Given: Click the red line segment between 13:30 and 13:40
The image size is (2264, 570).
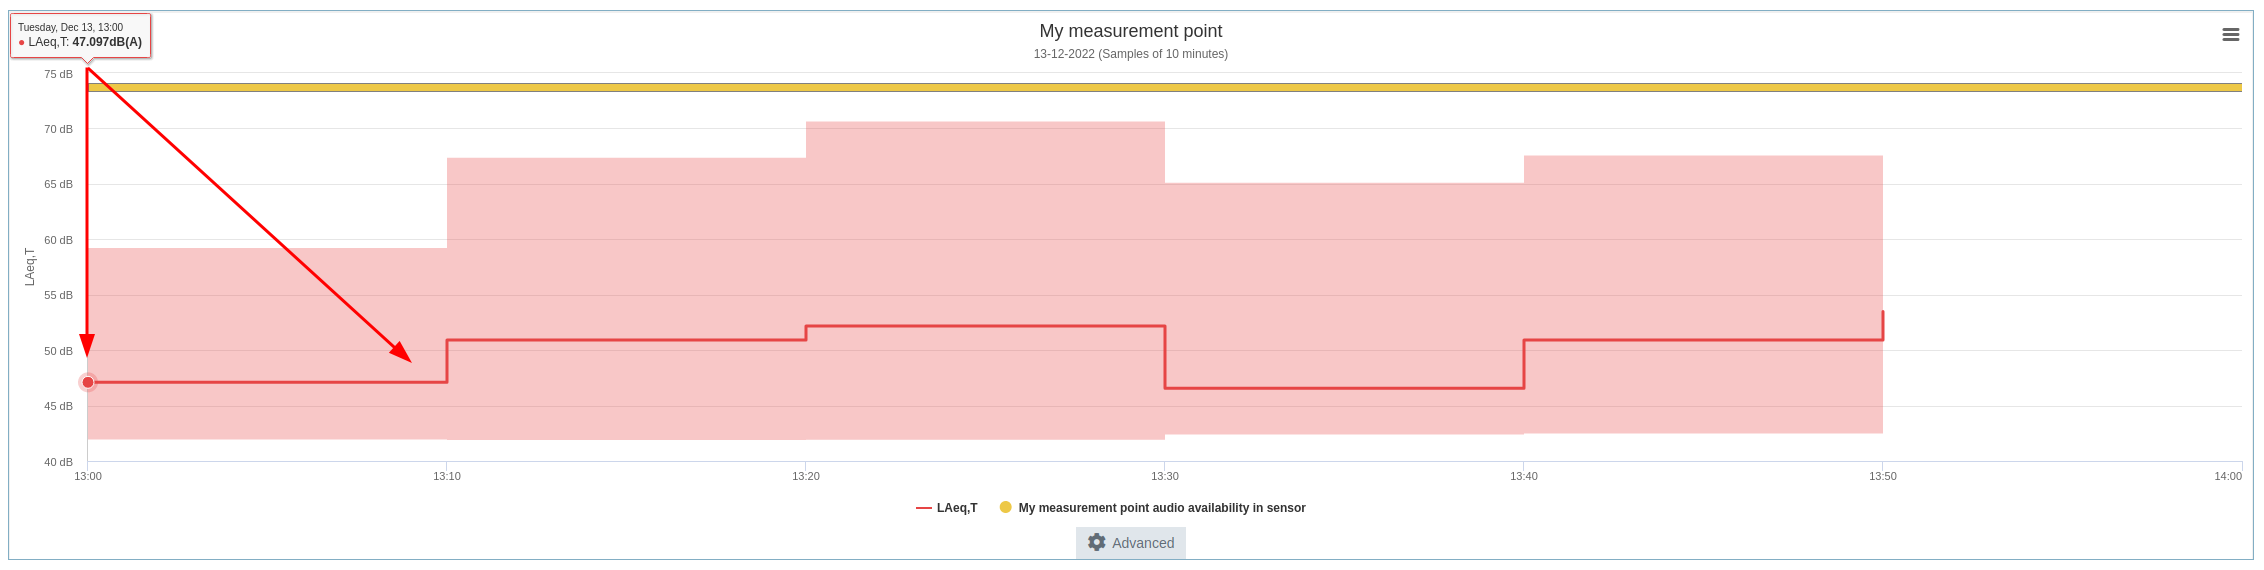Looking at the screenshot, I should point(1344,388).
